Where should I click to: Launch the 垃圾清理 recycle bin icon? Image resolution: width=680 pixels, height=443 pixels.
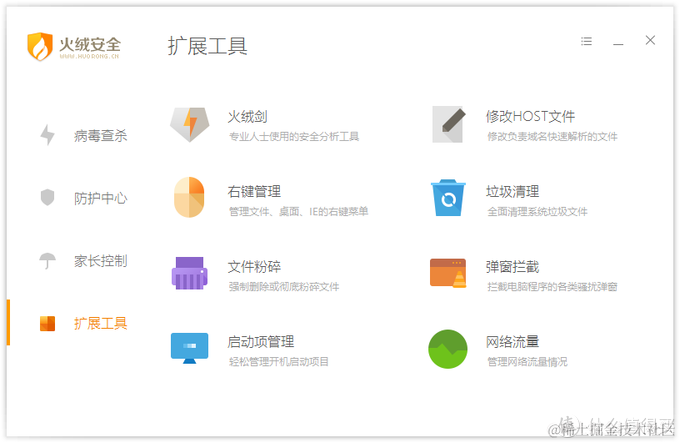tap(448, 198)
